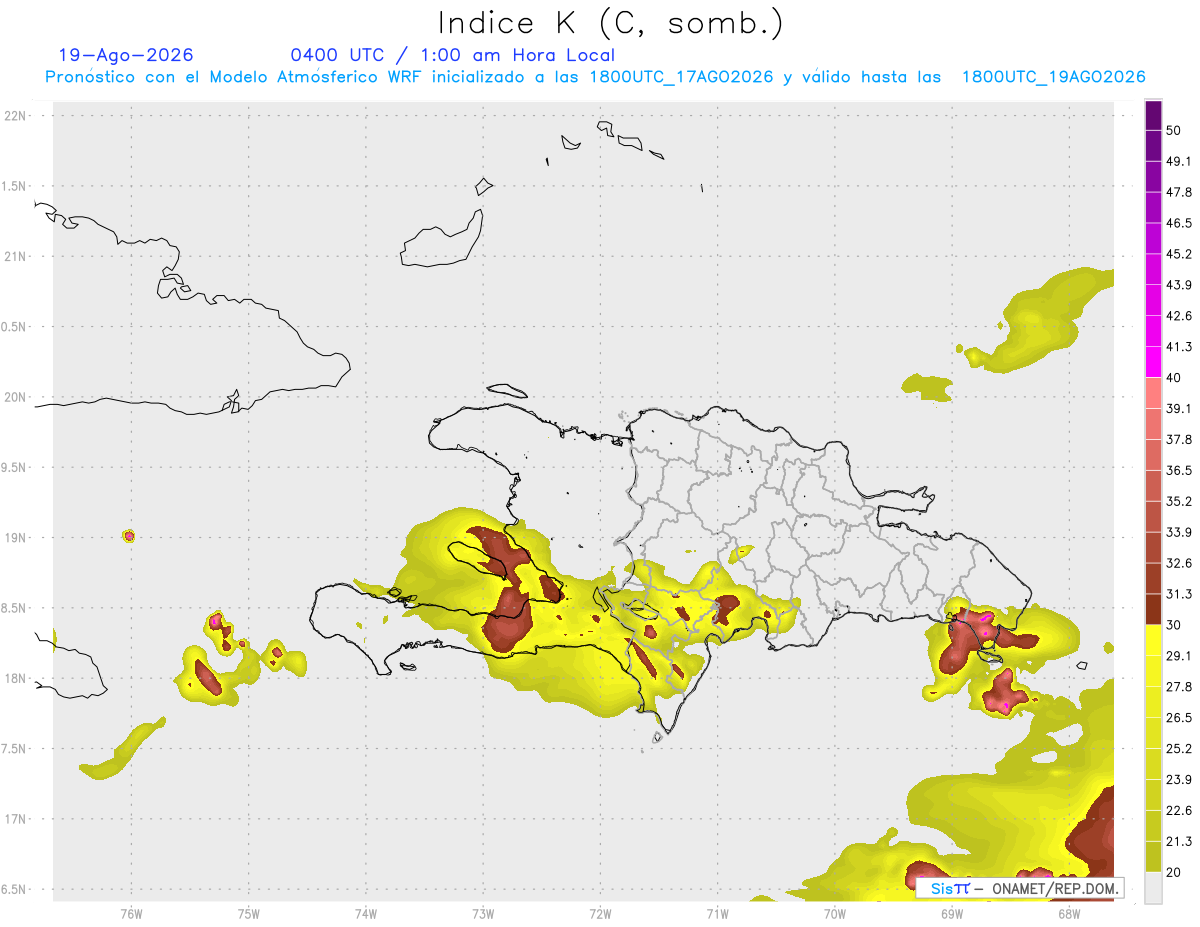Pick the salmon swatch between 39.1 and 40
1200x927 pixels.
[x=1153, y=393]
